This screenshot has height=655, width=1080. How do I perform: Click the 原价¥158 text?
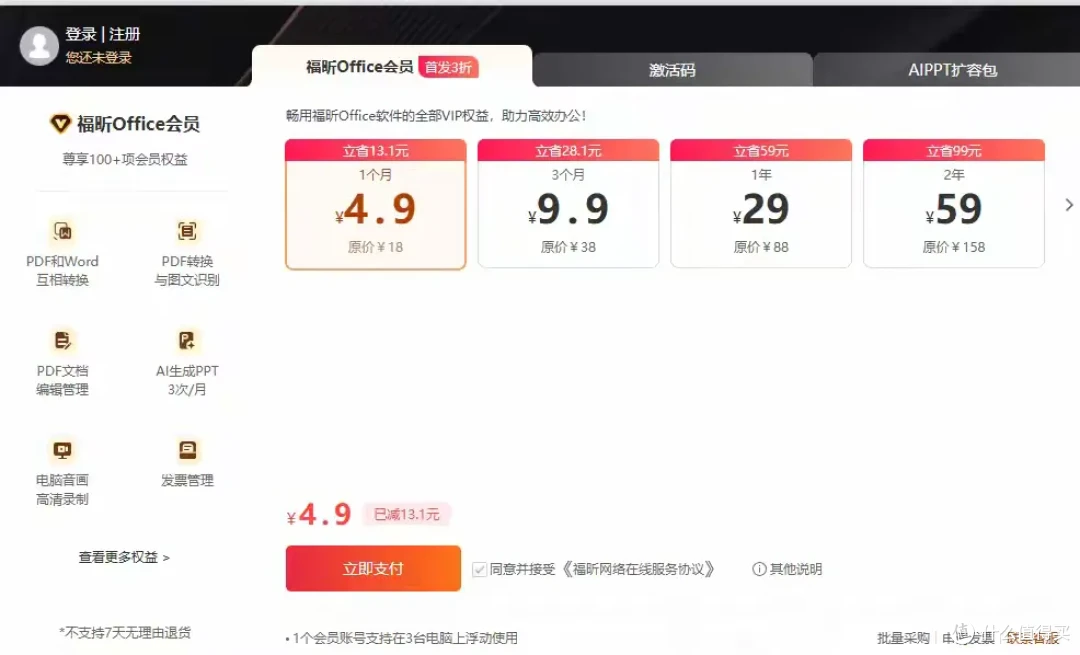[954, 247]
